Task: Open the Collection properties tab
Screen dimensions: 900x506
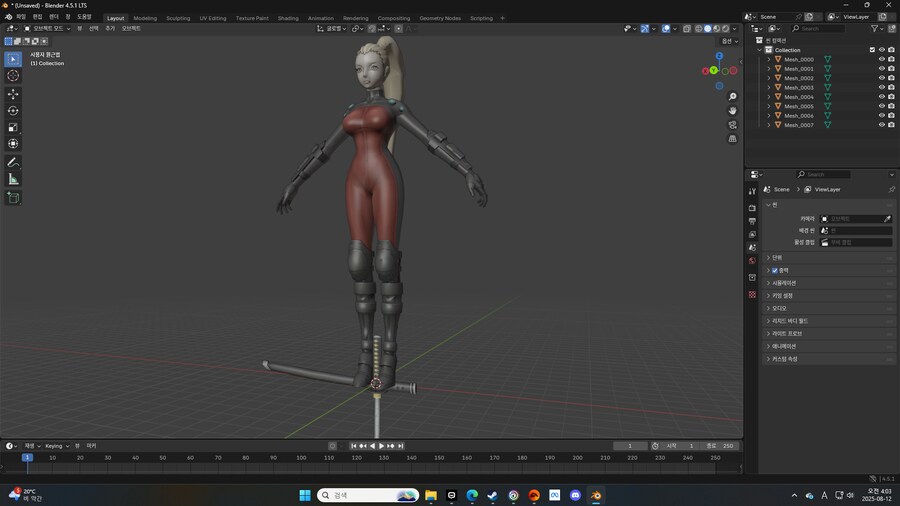Action: pyautogui.click(x=752, y=278)
